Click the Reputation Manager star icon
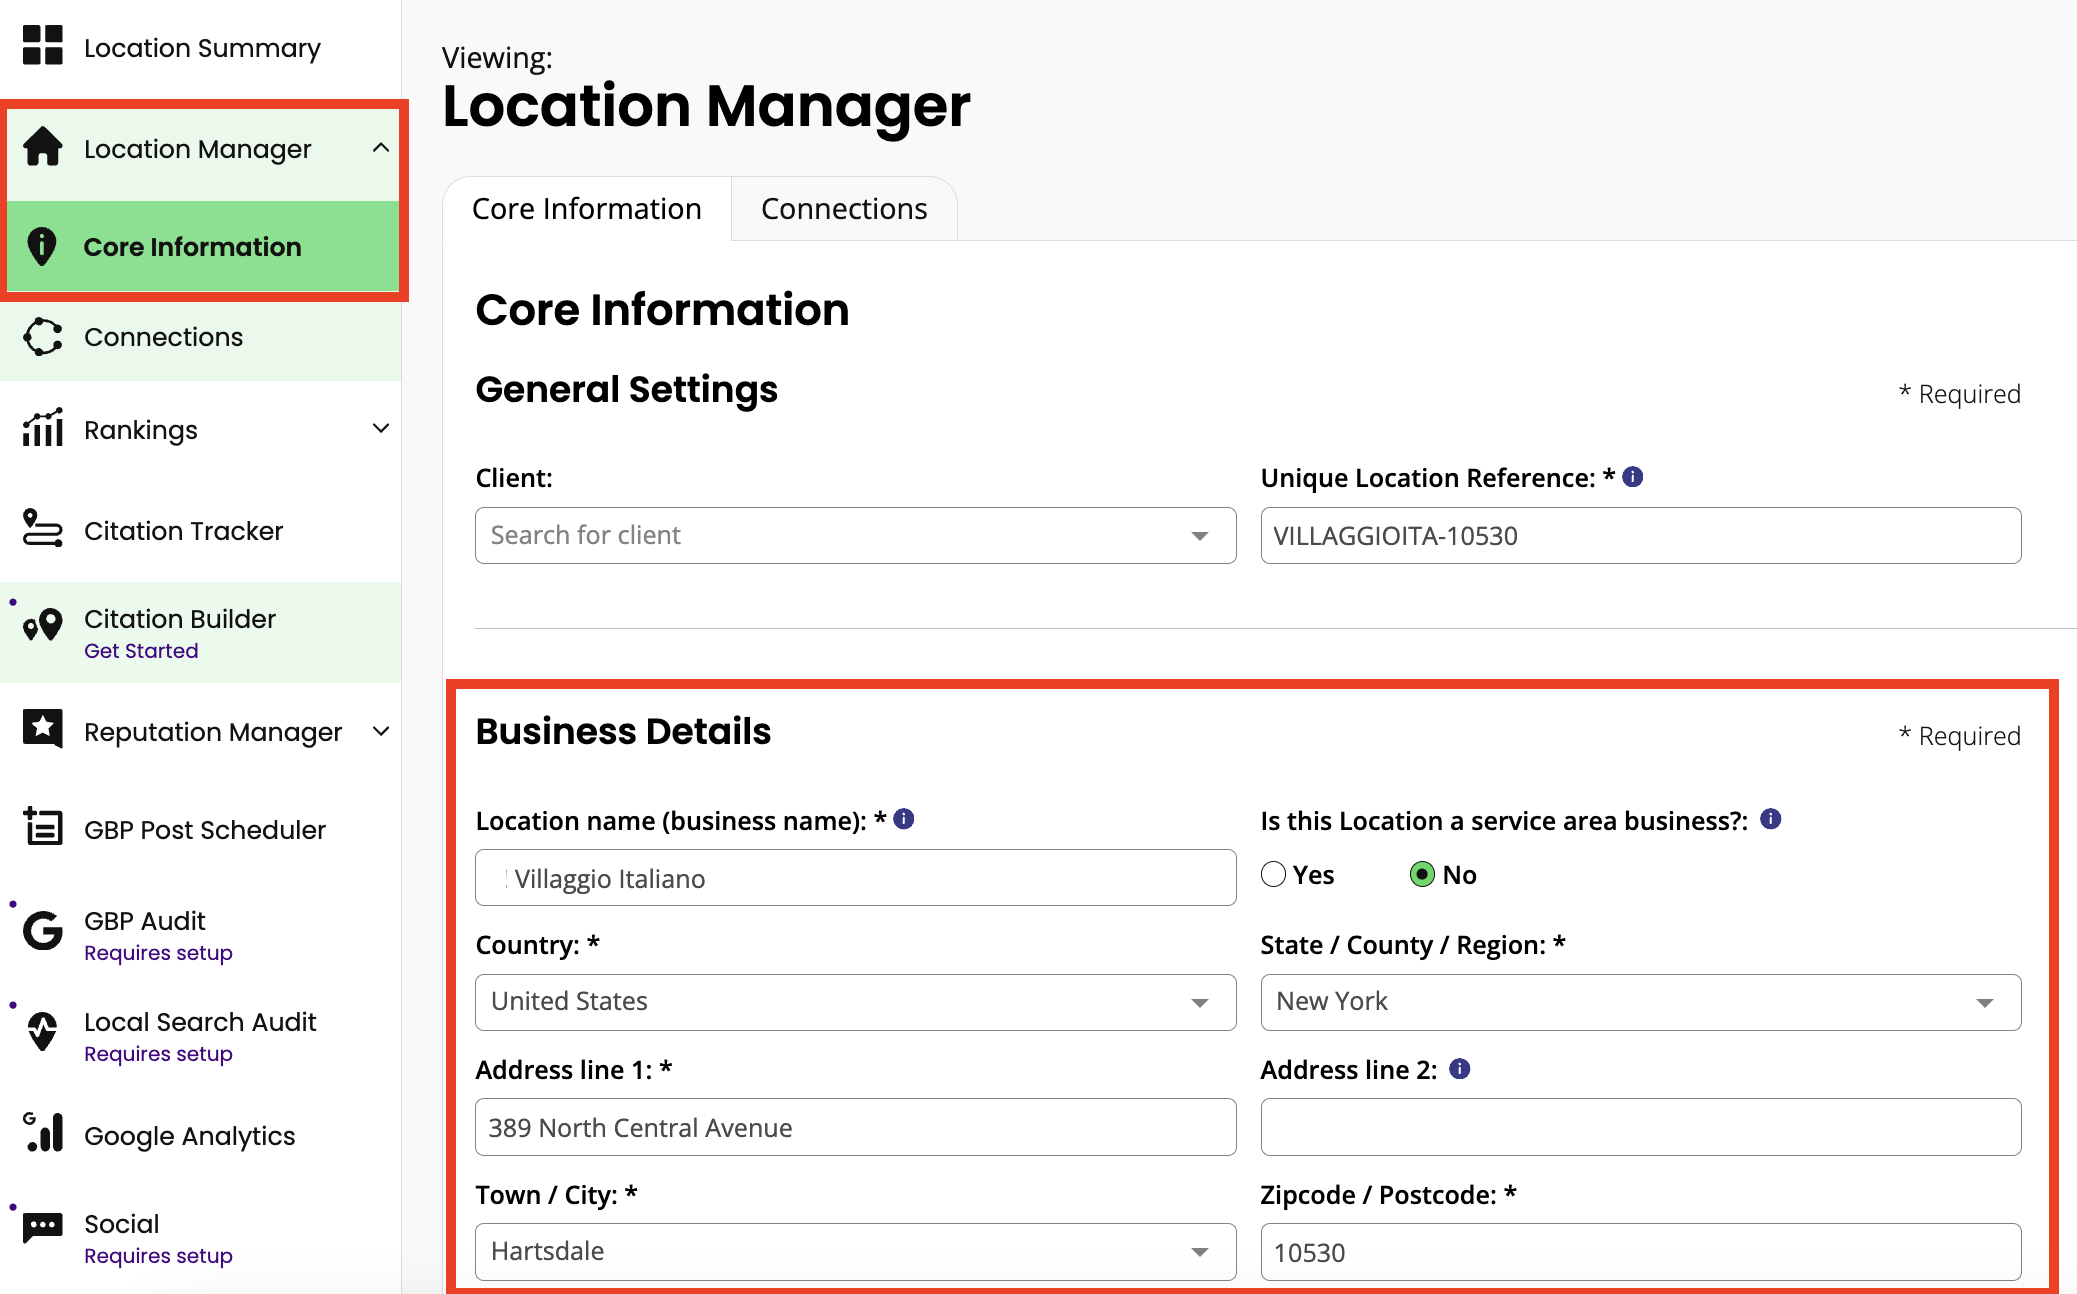Viewport: 2077px width, 1294px height. coord(43,729)
